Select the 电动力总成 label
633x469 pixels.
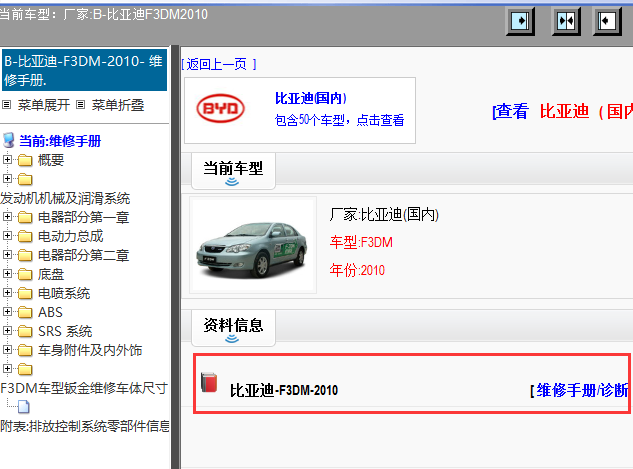(x=71, y=236)
